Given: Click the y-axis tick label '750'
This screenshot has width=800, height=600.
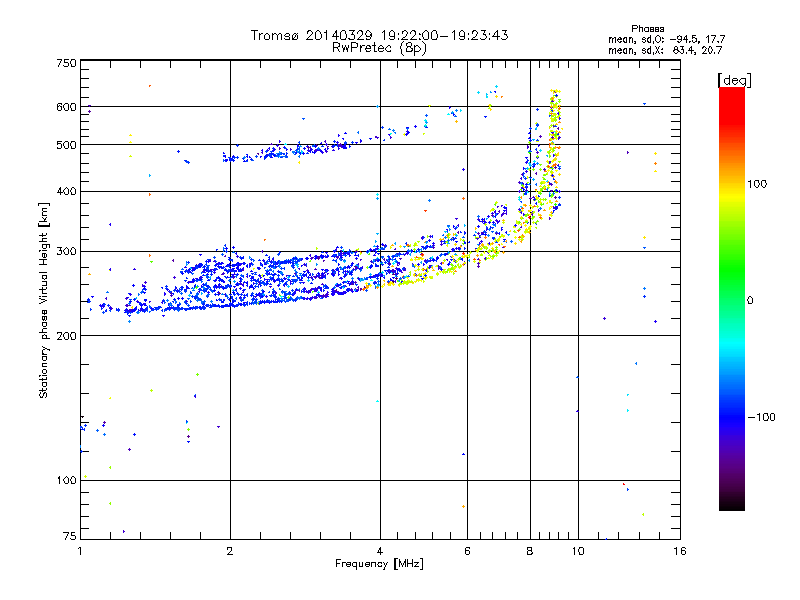Looking at the screenshot, I should [x=66, y=63].
